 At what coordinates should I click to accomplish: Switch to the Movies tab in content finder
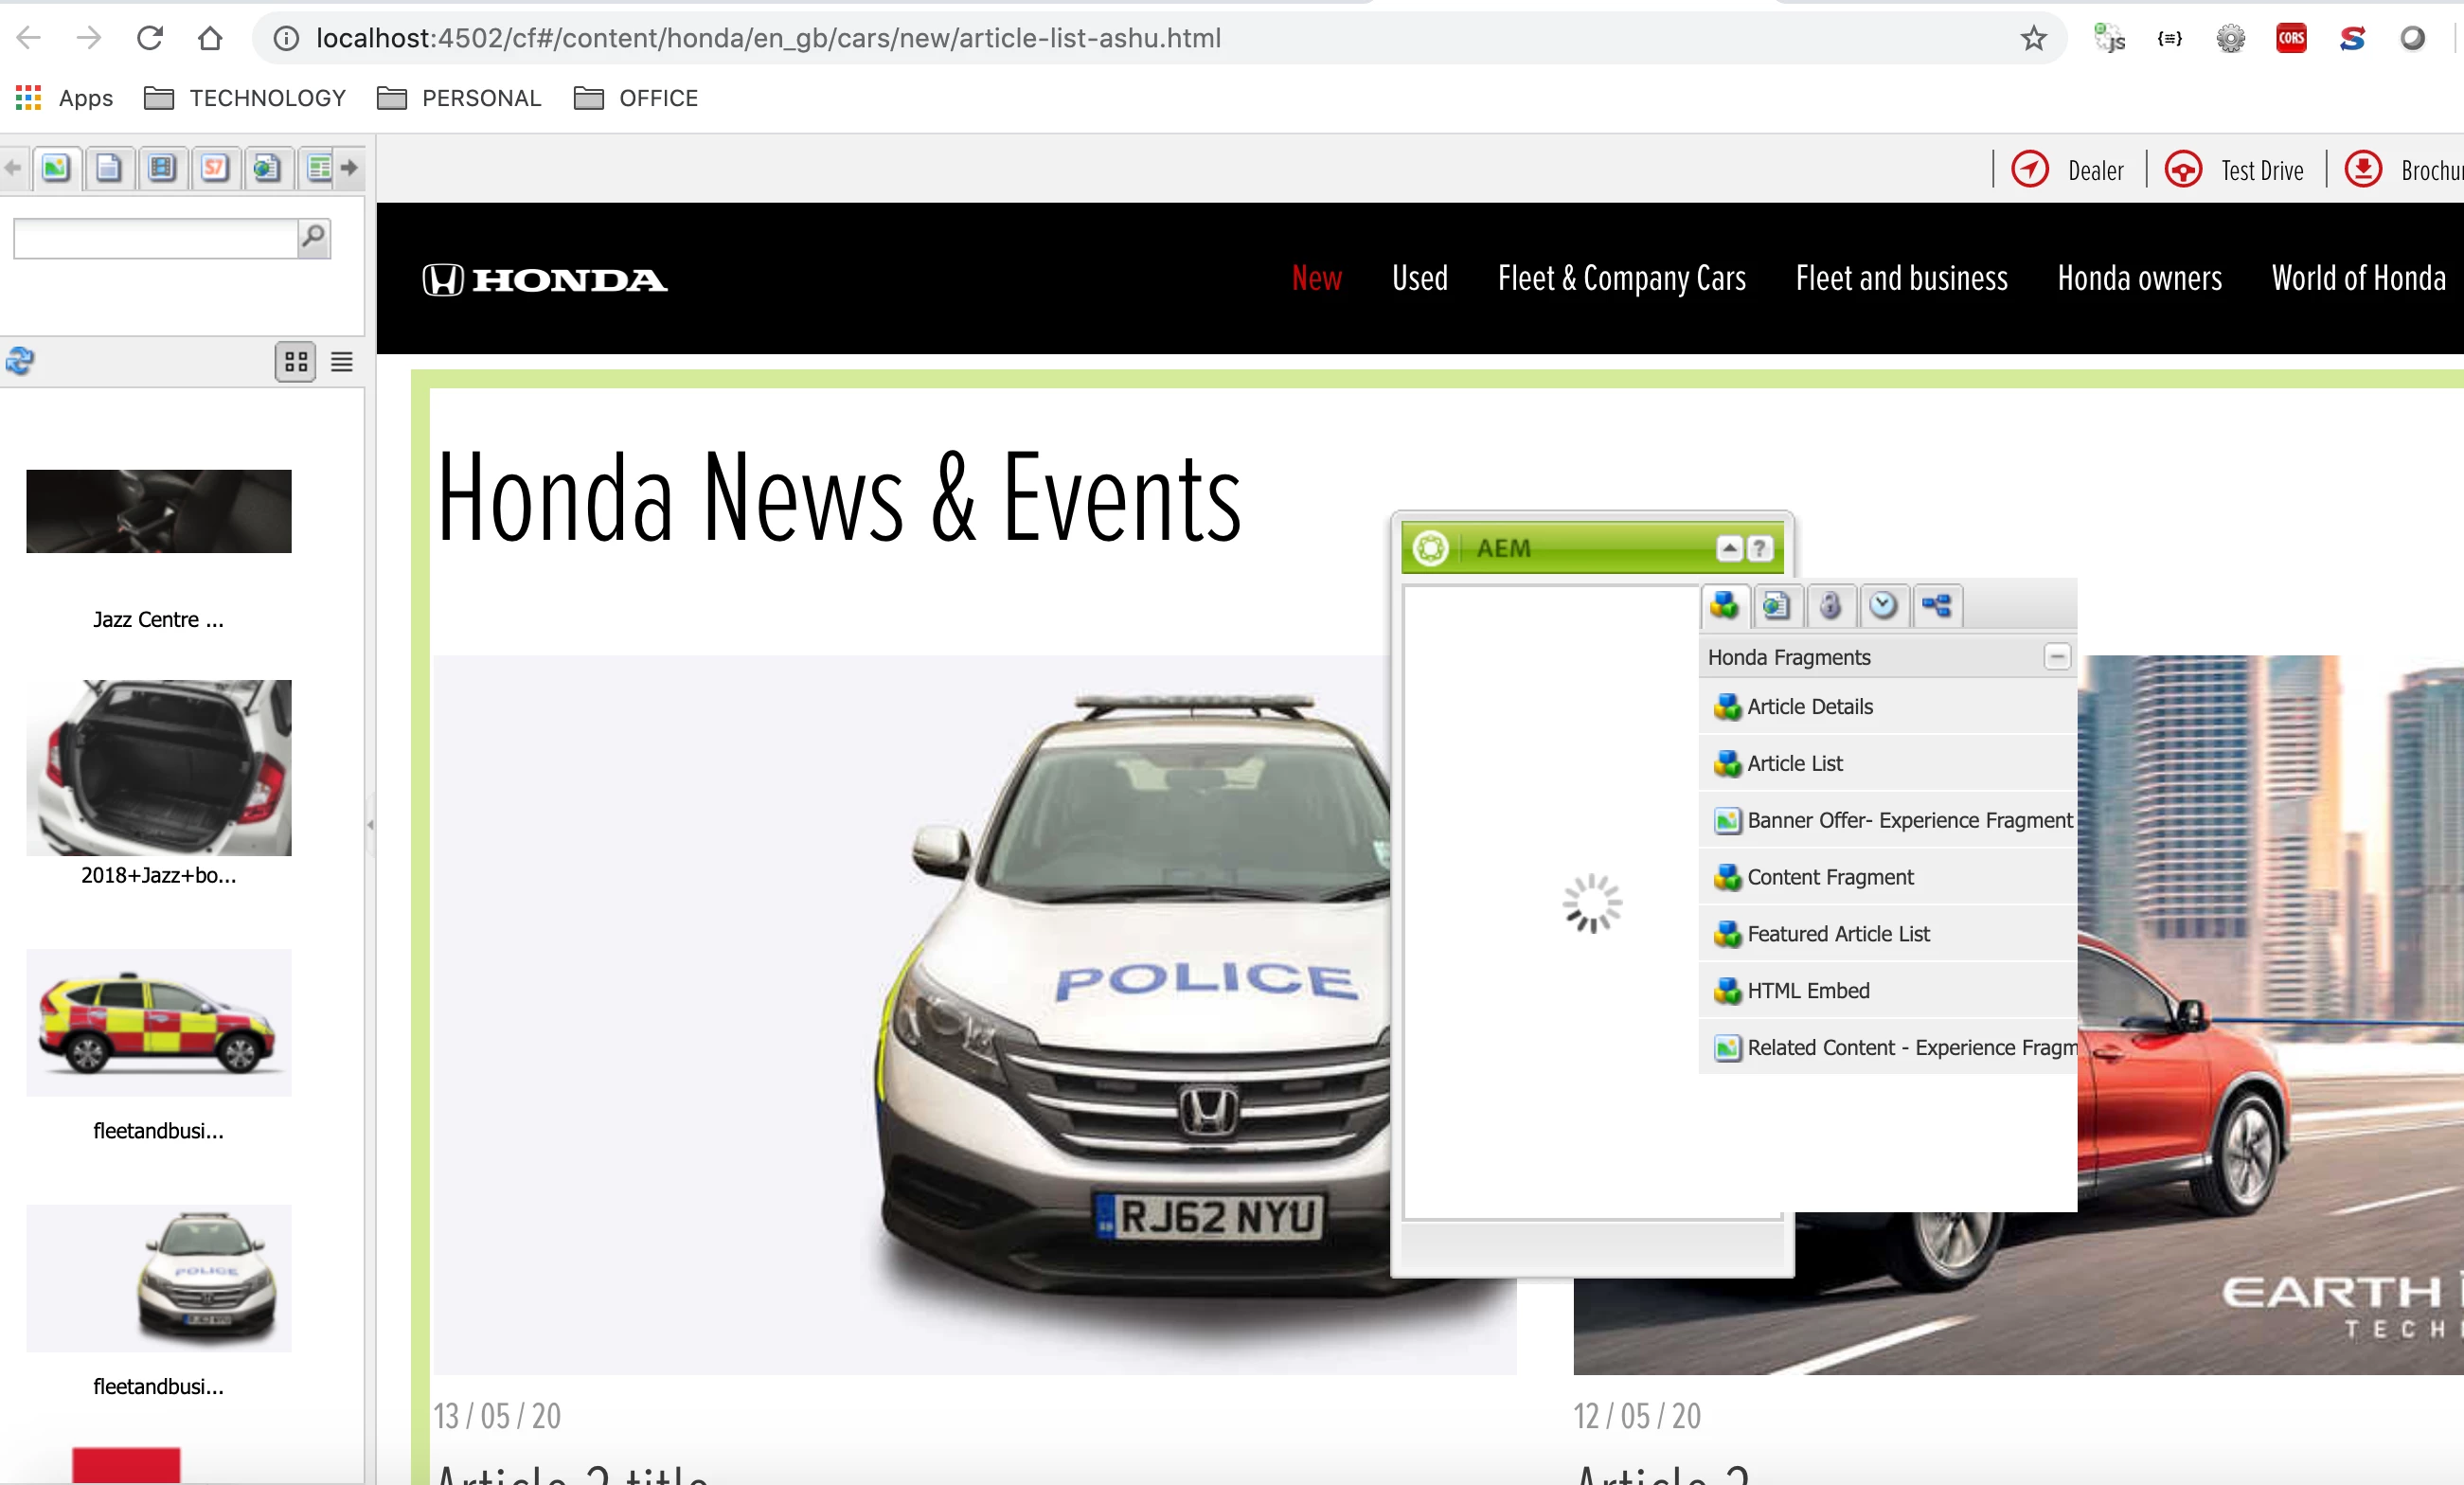(x=161, y=168)
